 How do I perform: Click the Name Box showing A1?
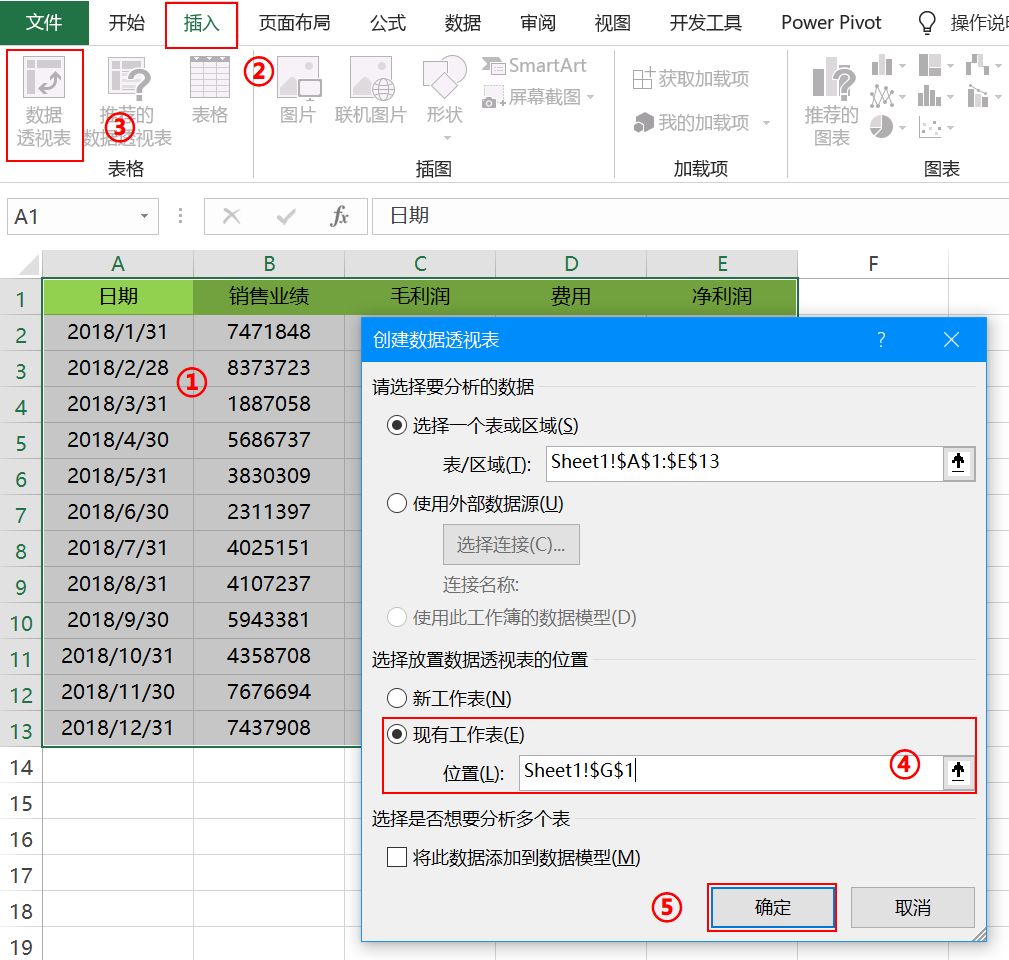click(x=82, y=216)
